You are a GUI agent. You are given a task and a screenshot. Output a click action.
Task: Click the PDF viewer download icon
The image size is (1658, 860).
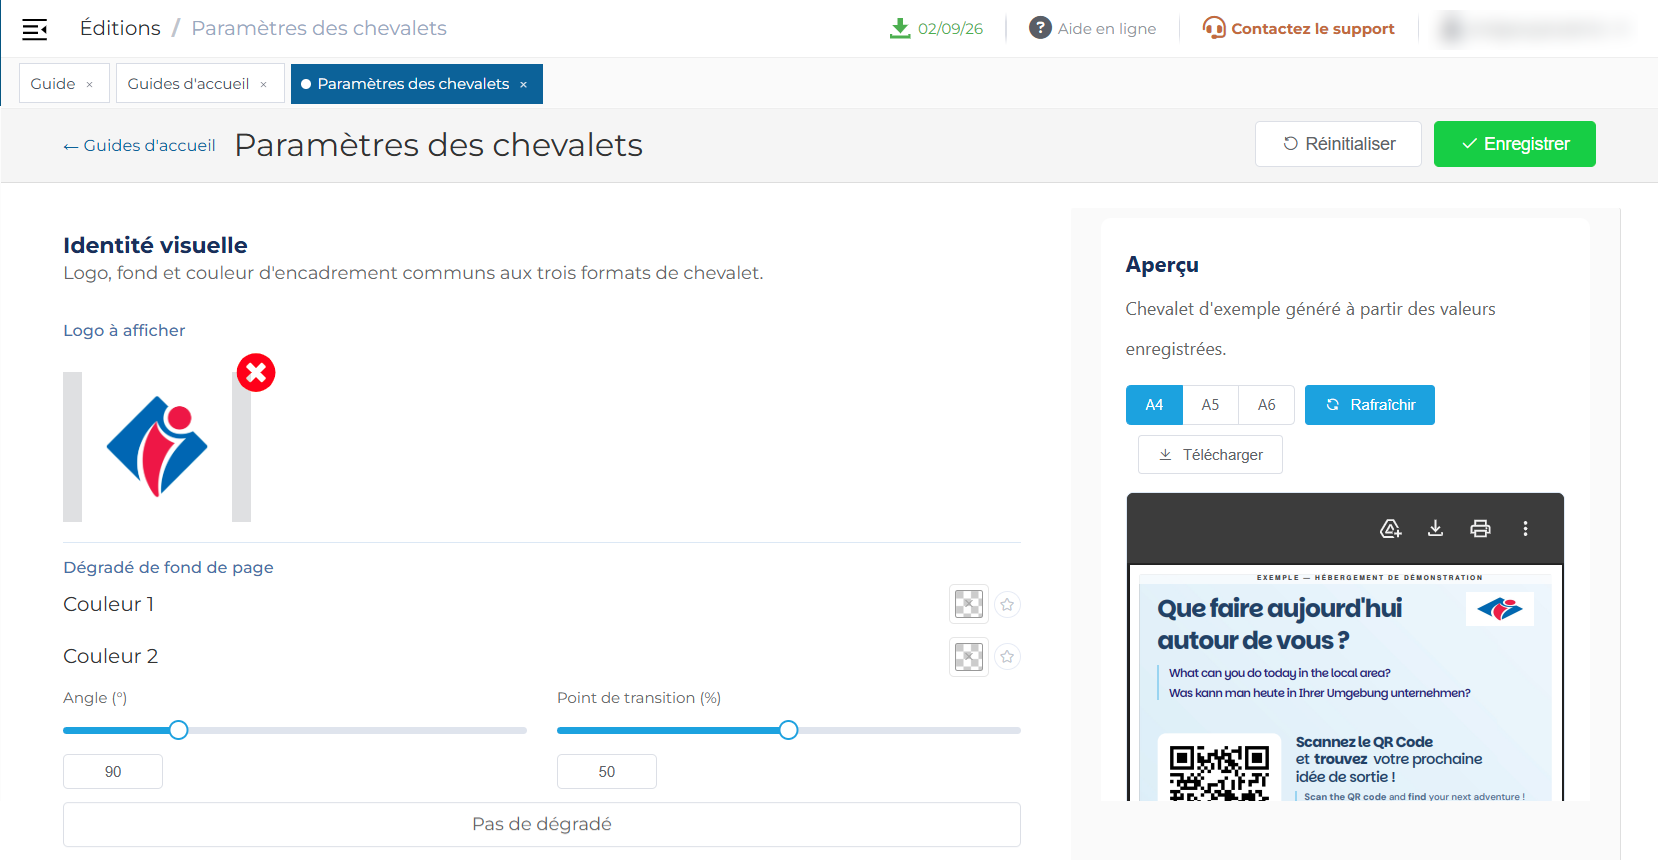click(1435, 528)
